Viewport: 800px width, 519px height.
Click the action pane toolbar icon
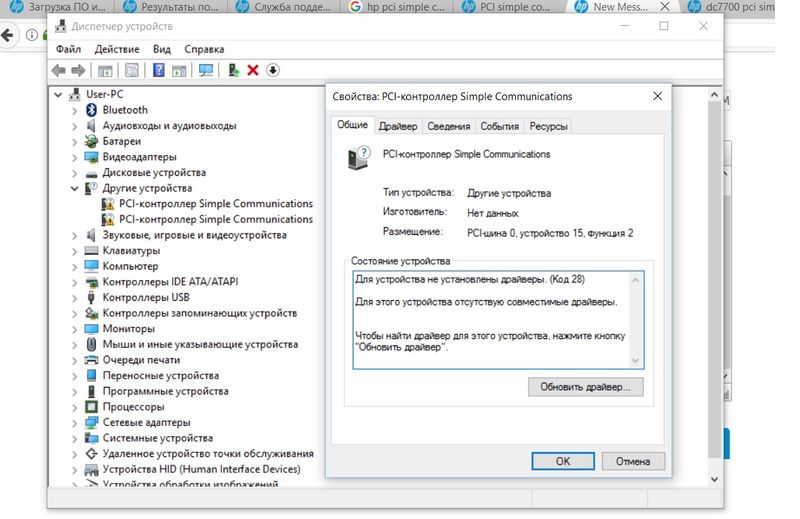click(179, 70)
